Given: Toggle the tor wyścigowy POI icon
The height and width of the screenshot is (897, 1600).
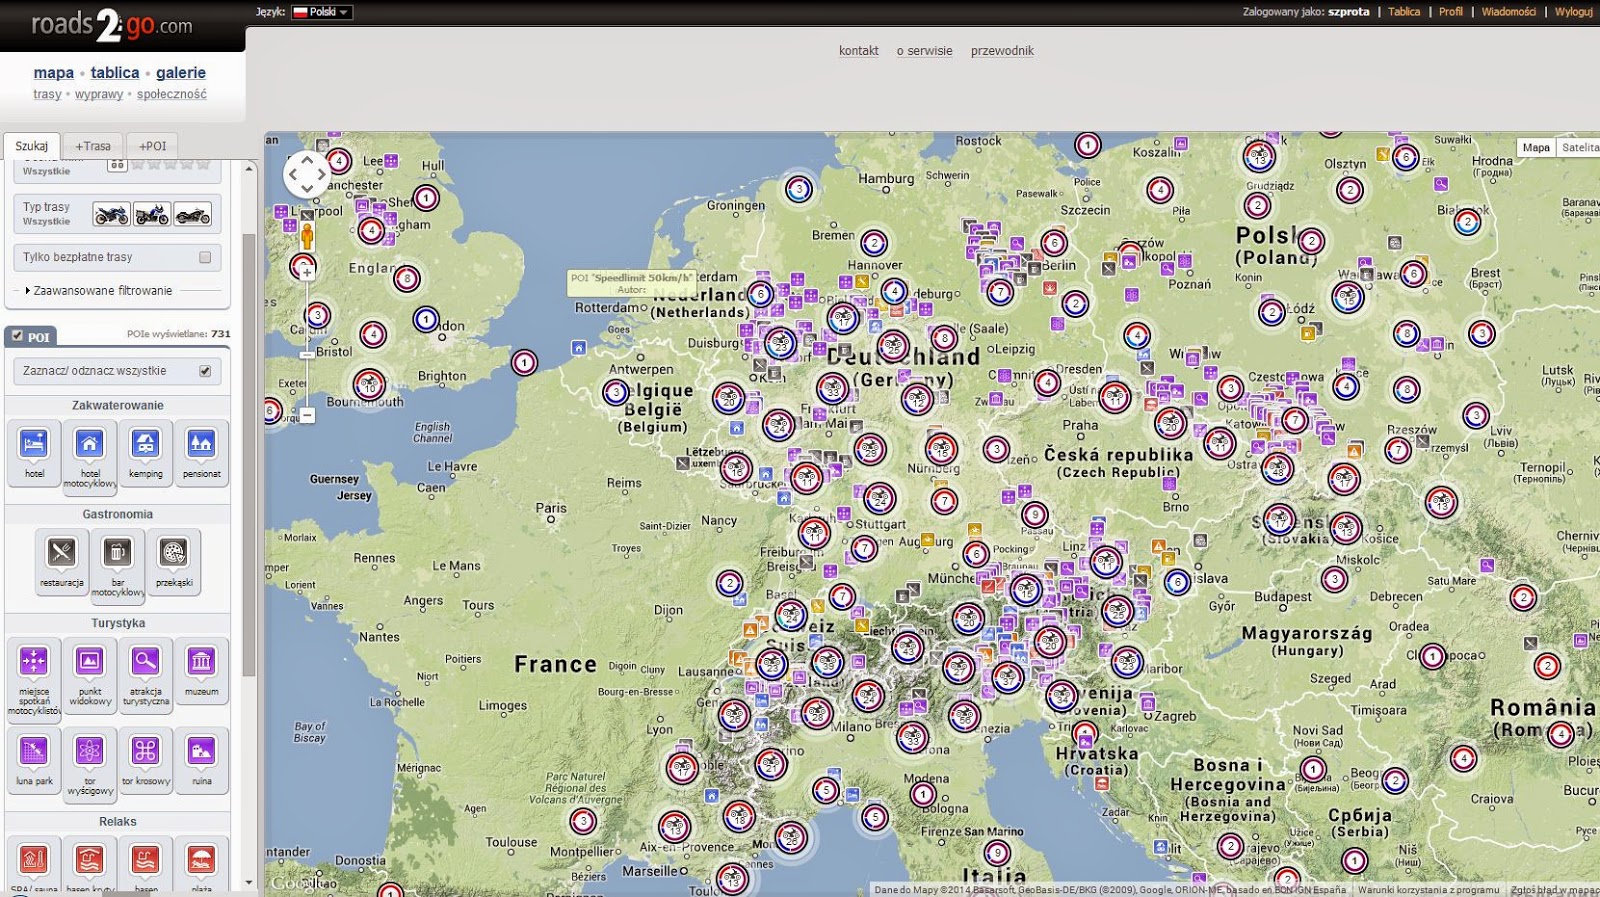Looking at the screenshot, I should point(90,764).
